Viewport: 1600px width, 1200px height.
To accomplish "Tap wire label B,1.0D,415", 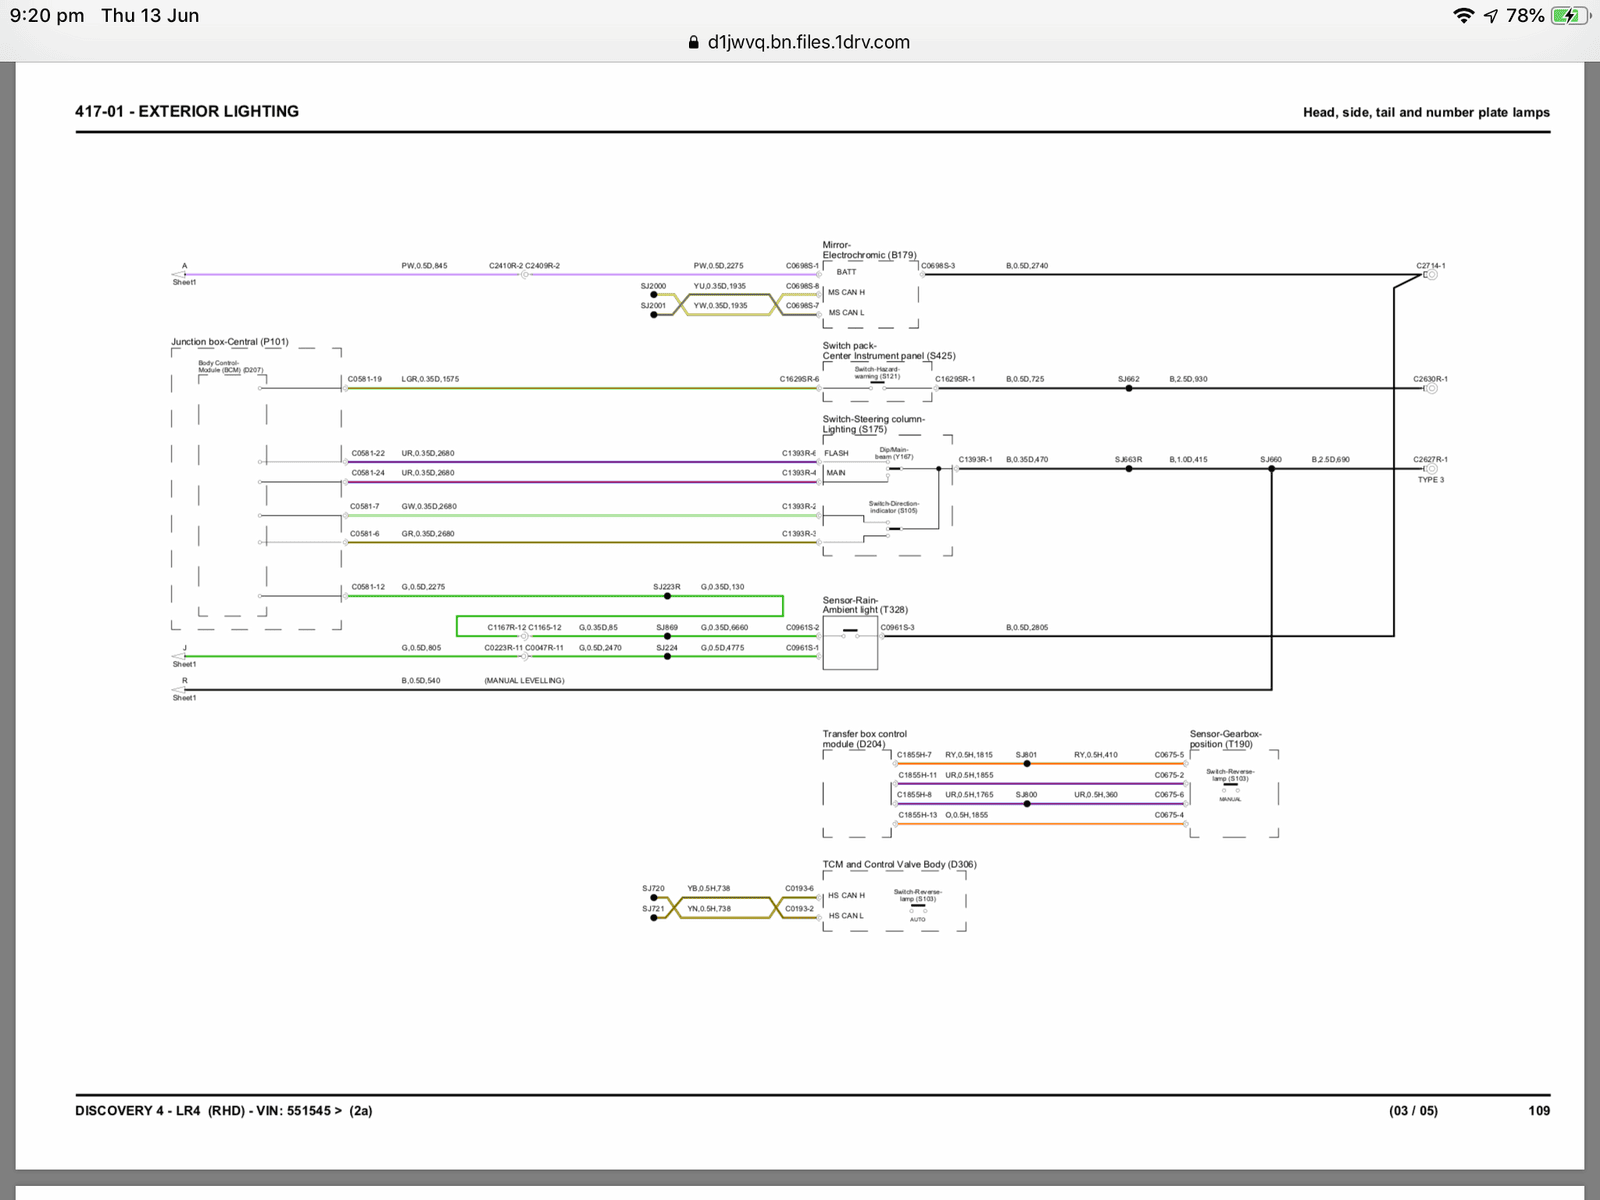I will [x=1188, y=460].
